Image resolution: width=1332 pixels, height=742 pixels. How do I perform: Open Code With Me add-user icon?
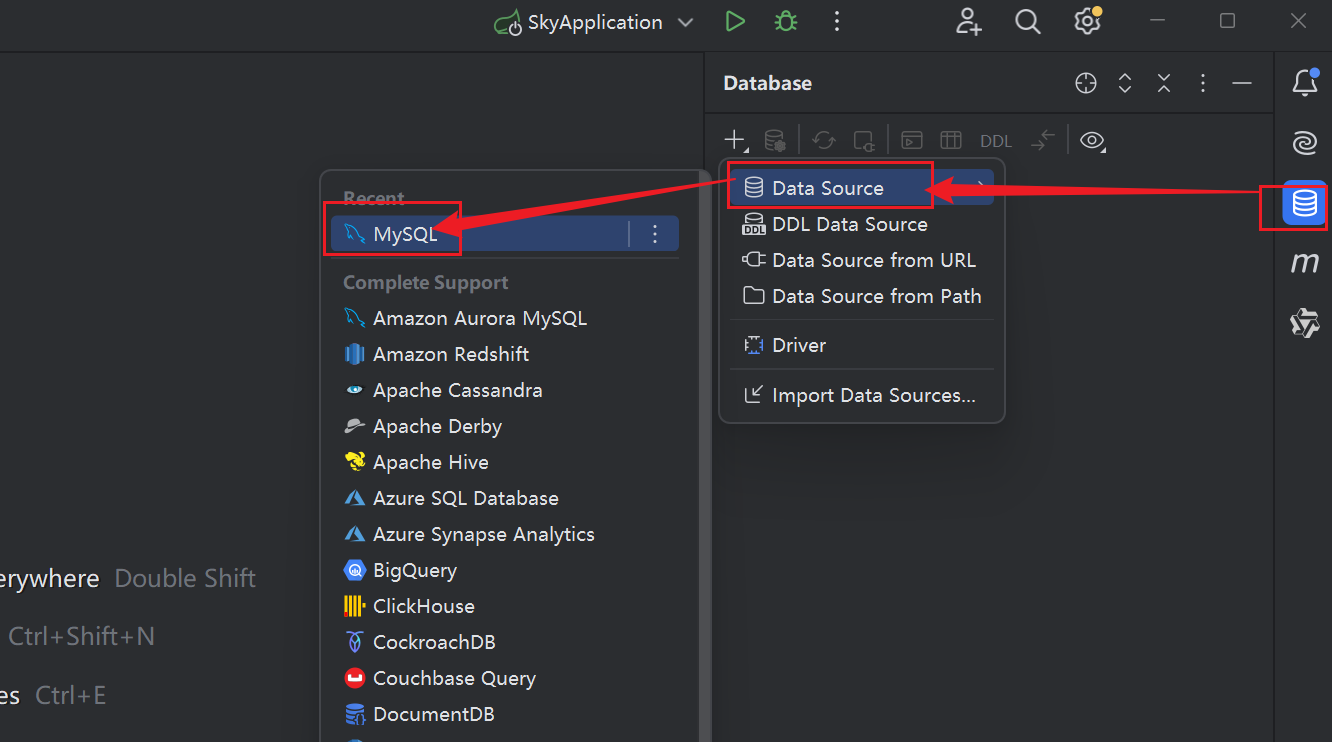[968, 21]
